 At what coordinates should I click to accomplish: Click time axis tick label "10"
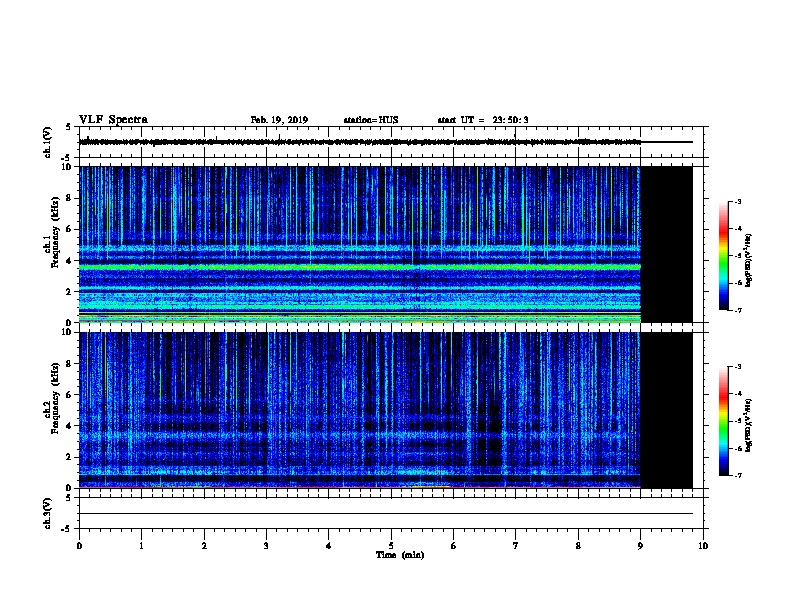point(703,546)
